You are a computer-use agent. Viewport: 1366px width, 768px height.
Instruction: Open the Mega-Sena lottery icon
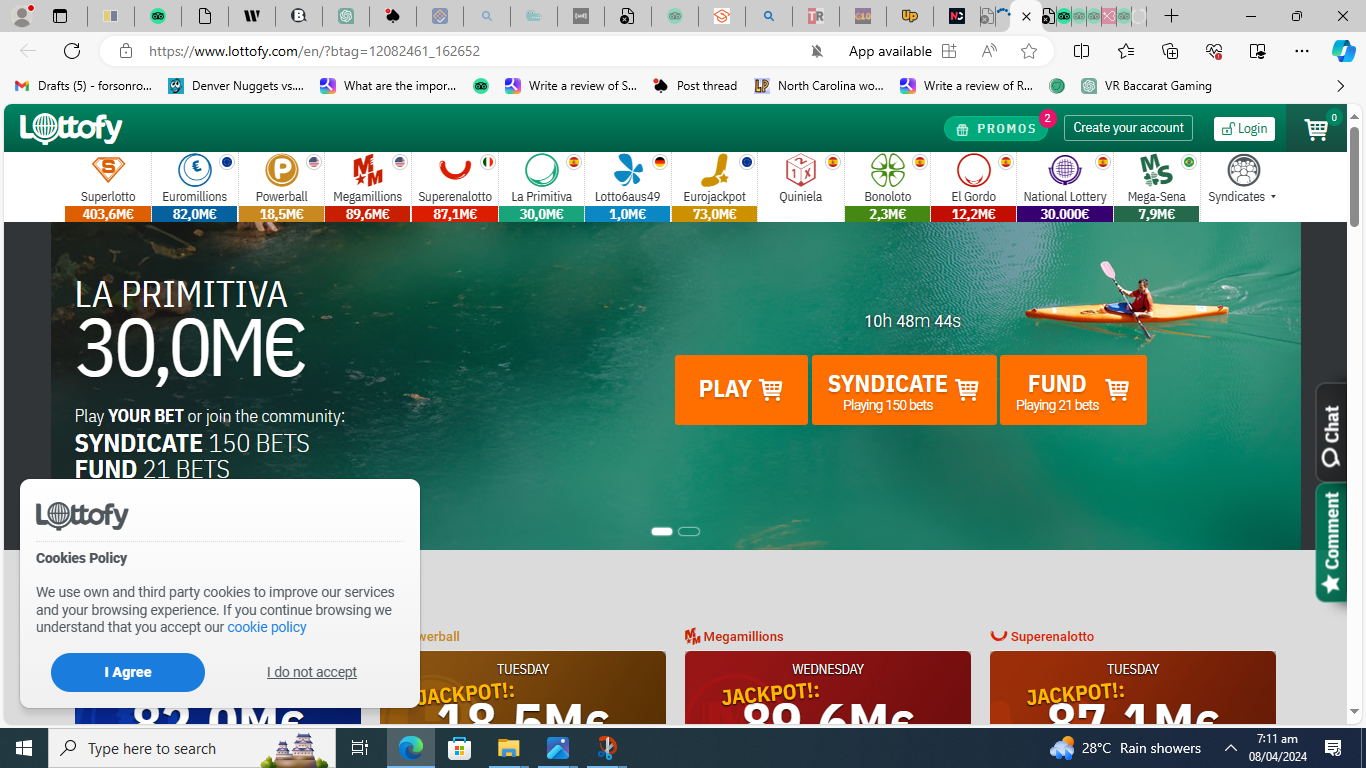1156,170
